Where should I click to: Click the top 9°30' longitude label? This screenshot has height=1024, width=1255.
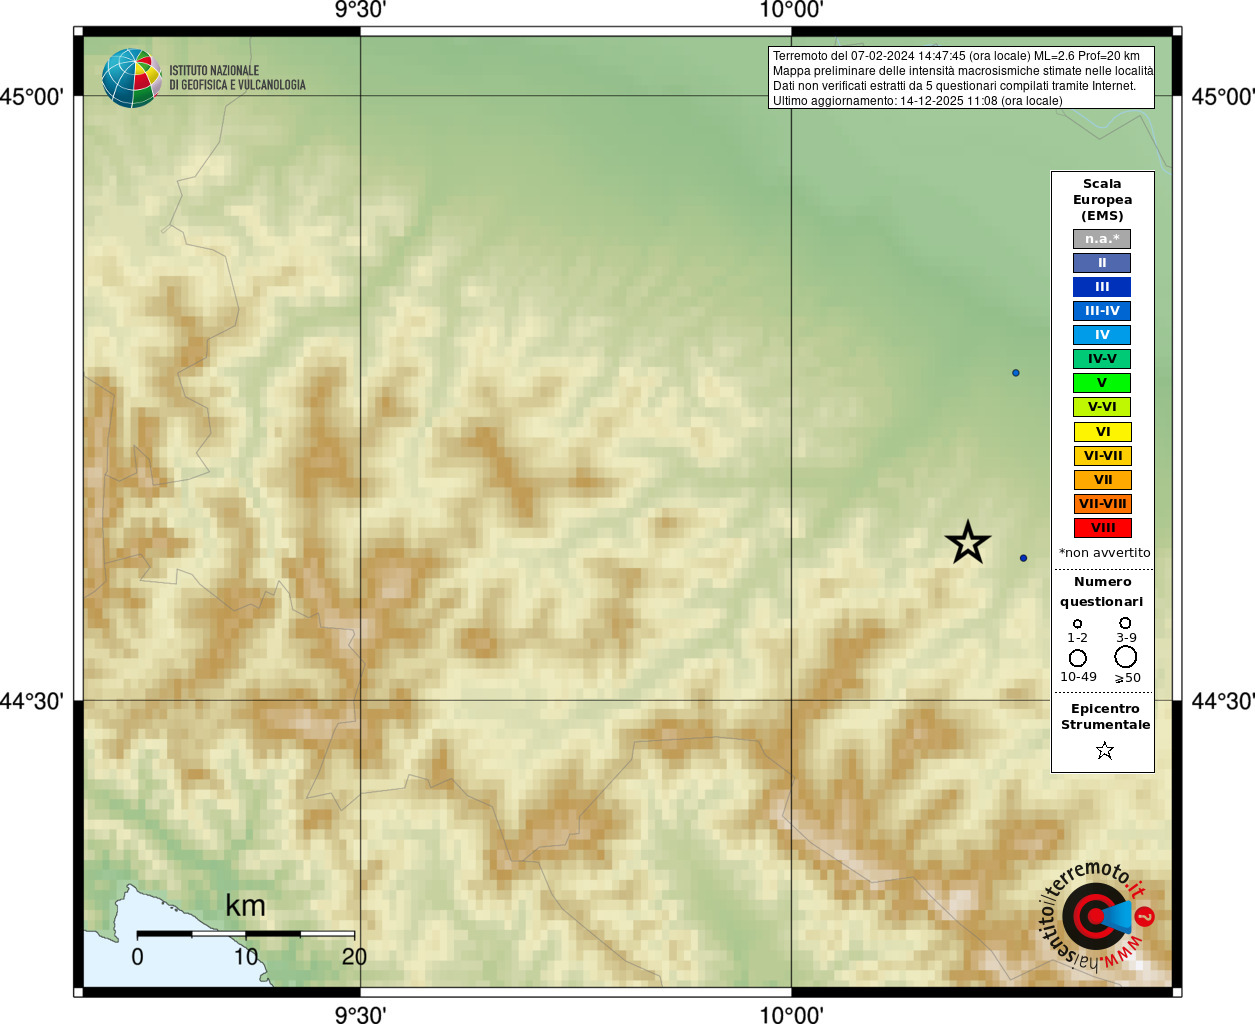point(360,10)
